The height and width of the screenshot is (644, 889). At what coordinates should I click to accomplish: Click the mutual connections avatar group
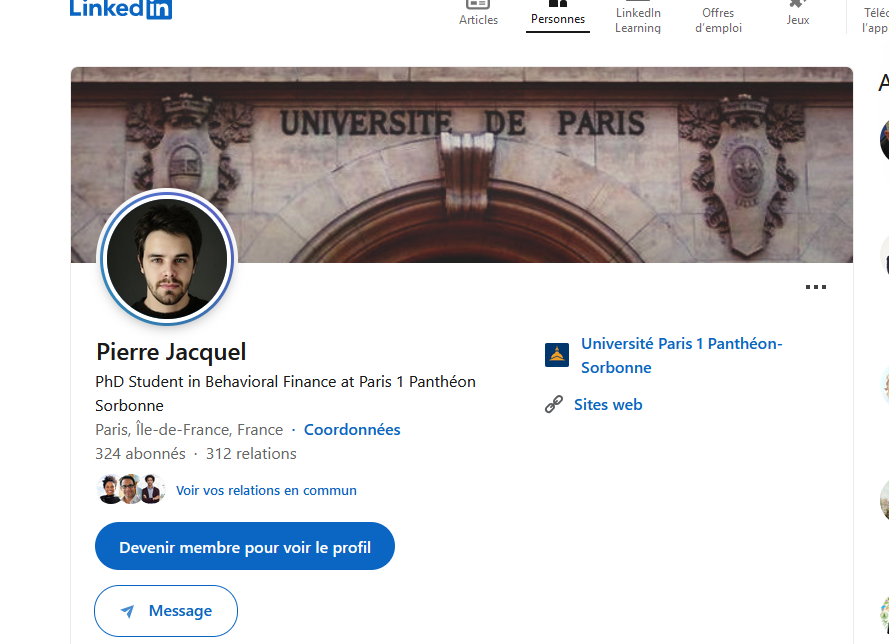coord(132,489)
